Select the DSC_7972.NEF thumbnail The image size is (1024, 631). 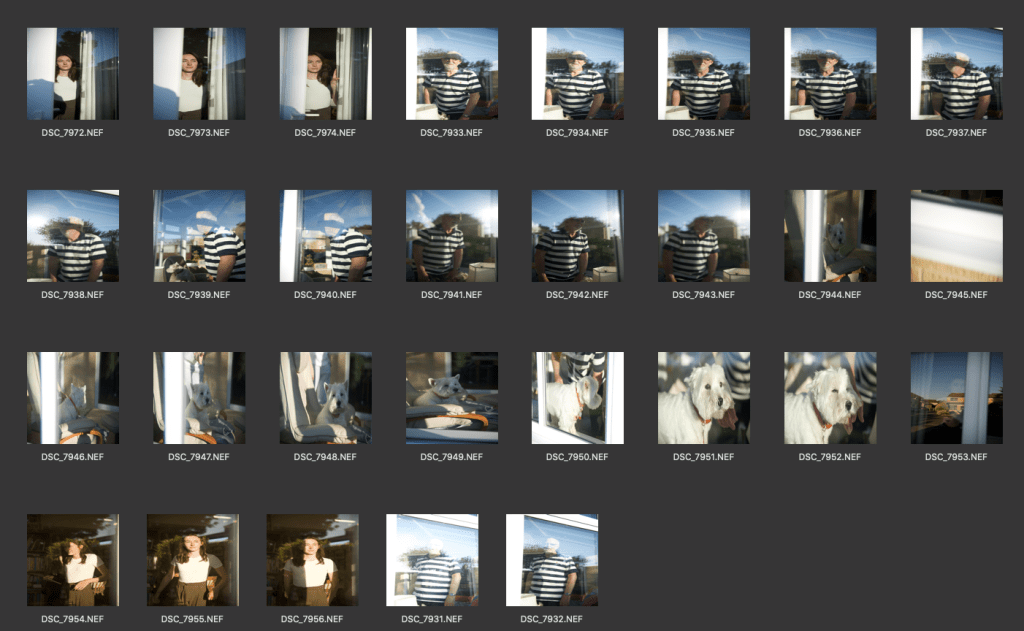tap(73, 74)
